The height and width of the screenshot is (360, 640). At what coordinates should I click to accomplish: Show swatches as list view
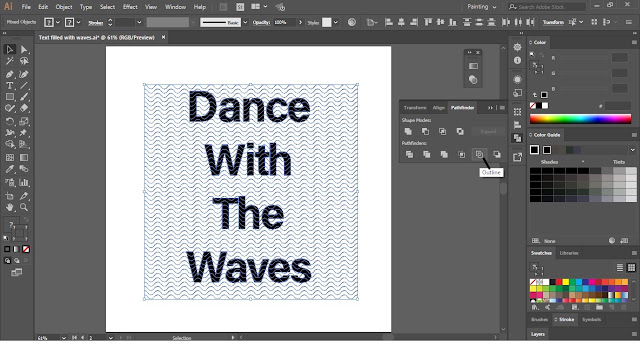(x=620, y=267)
